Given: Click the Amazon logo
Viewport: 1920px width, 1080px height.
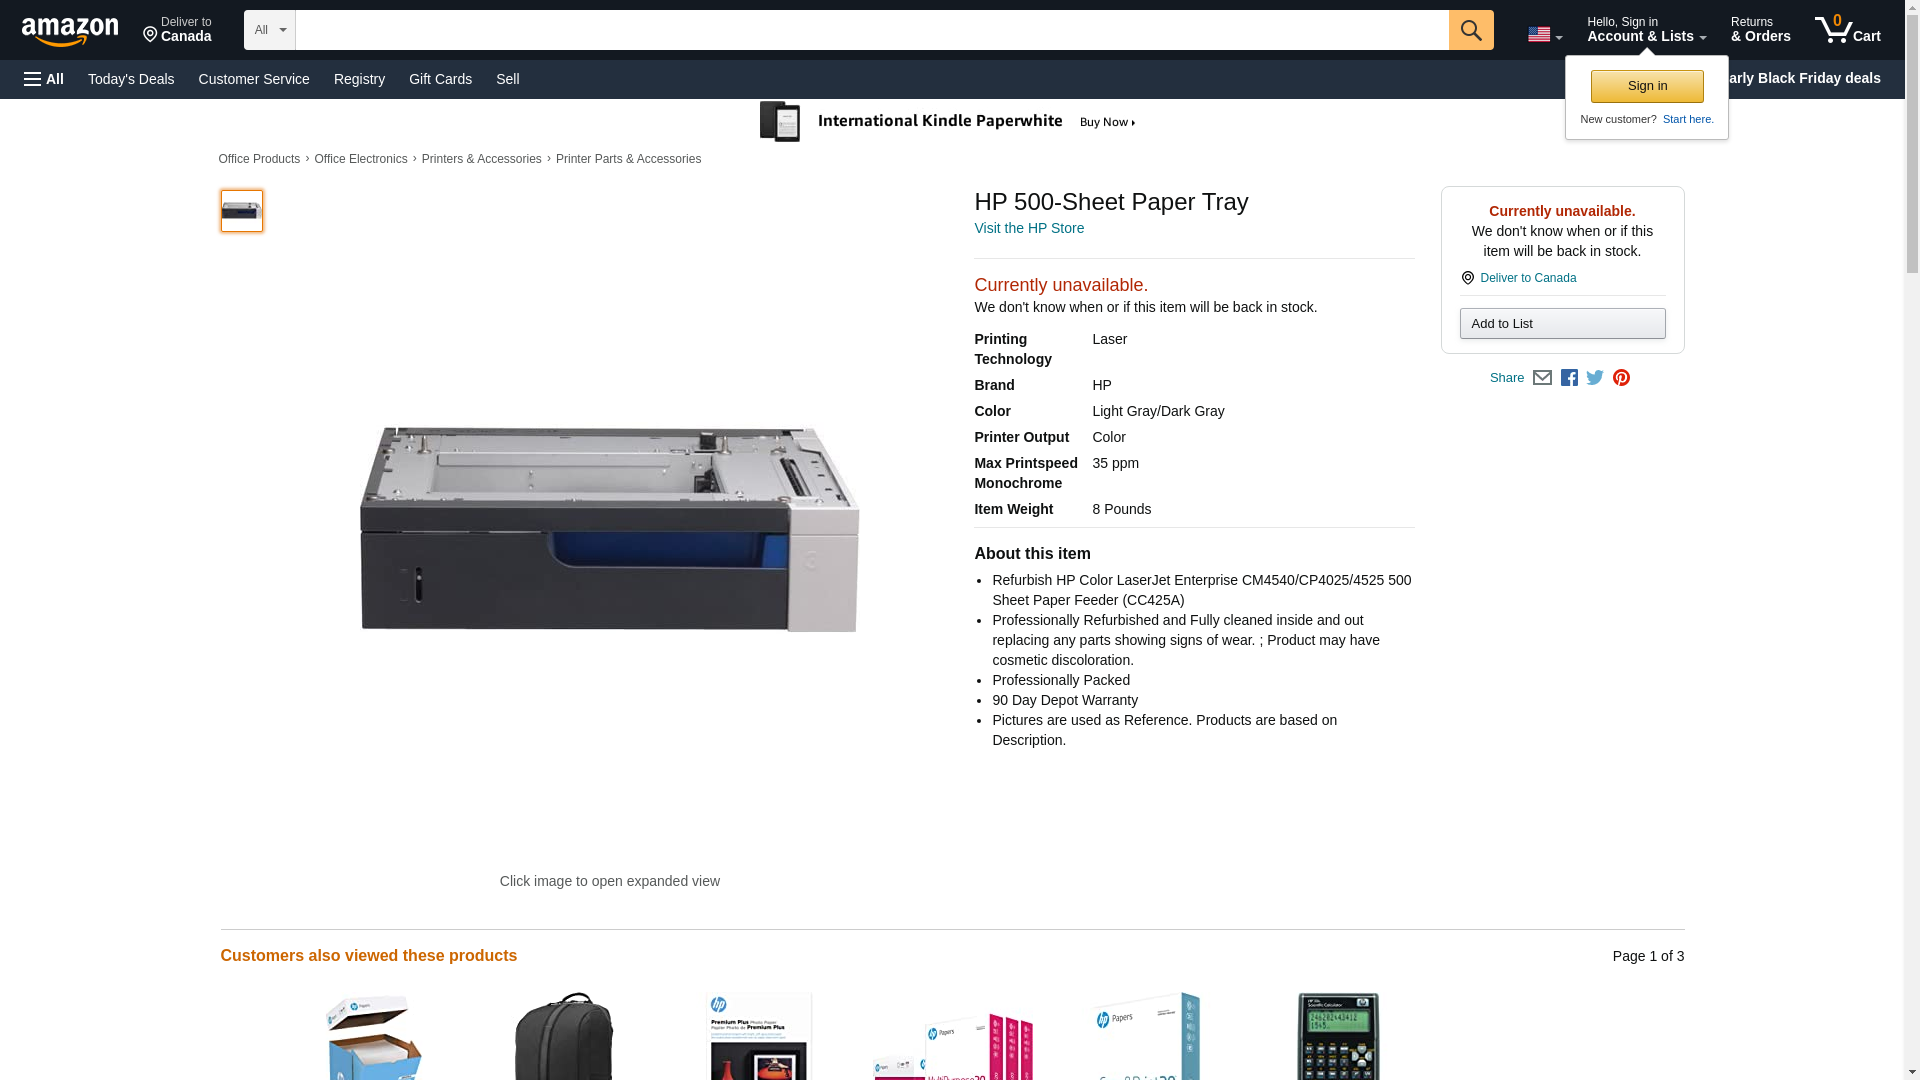Looking at the screenshot, I should pos(70,31).
